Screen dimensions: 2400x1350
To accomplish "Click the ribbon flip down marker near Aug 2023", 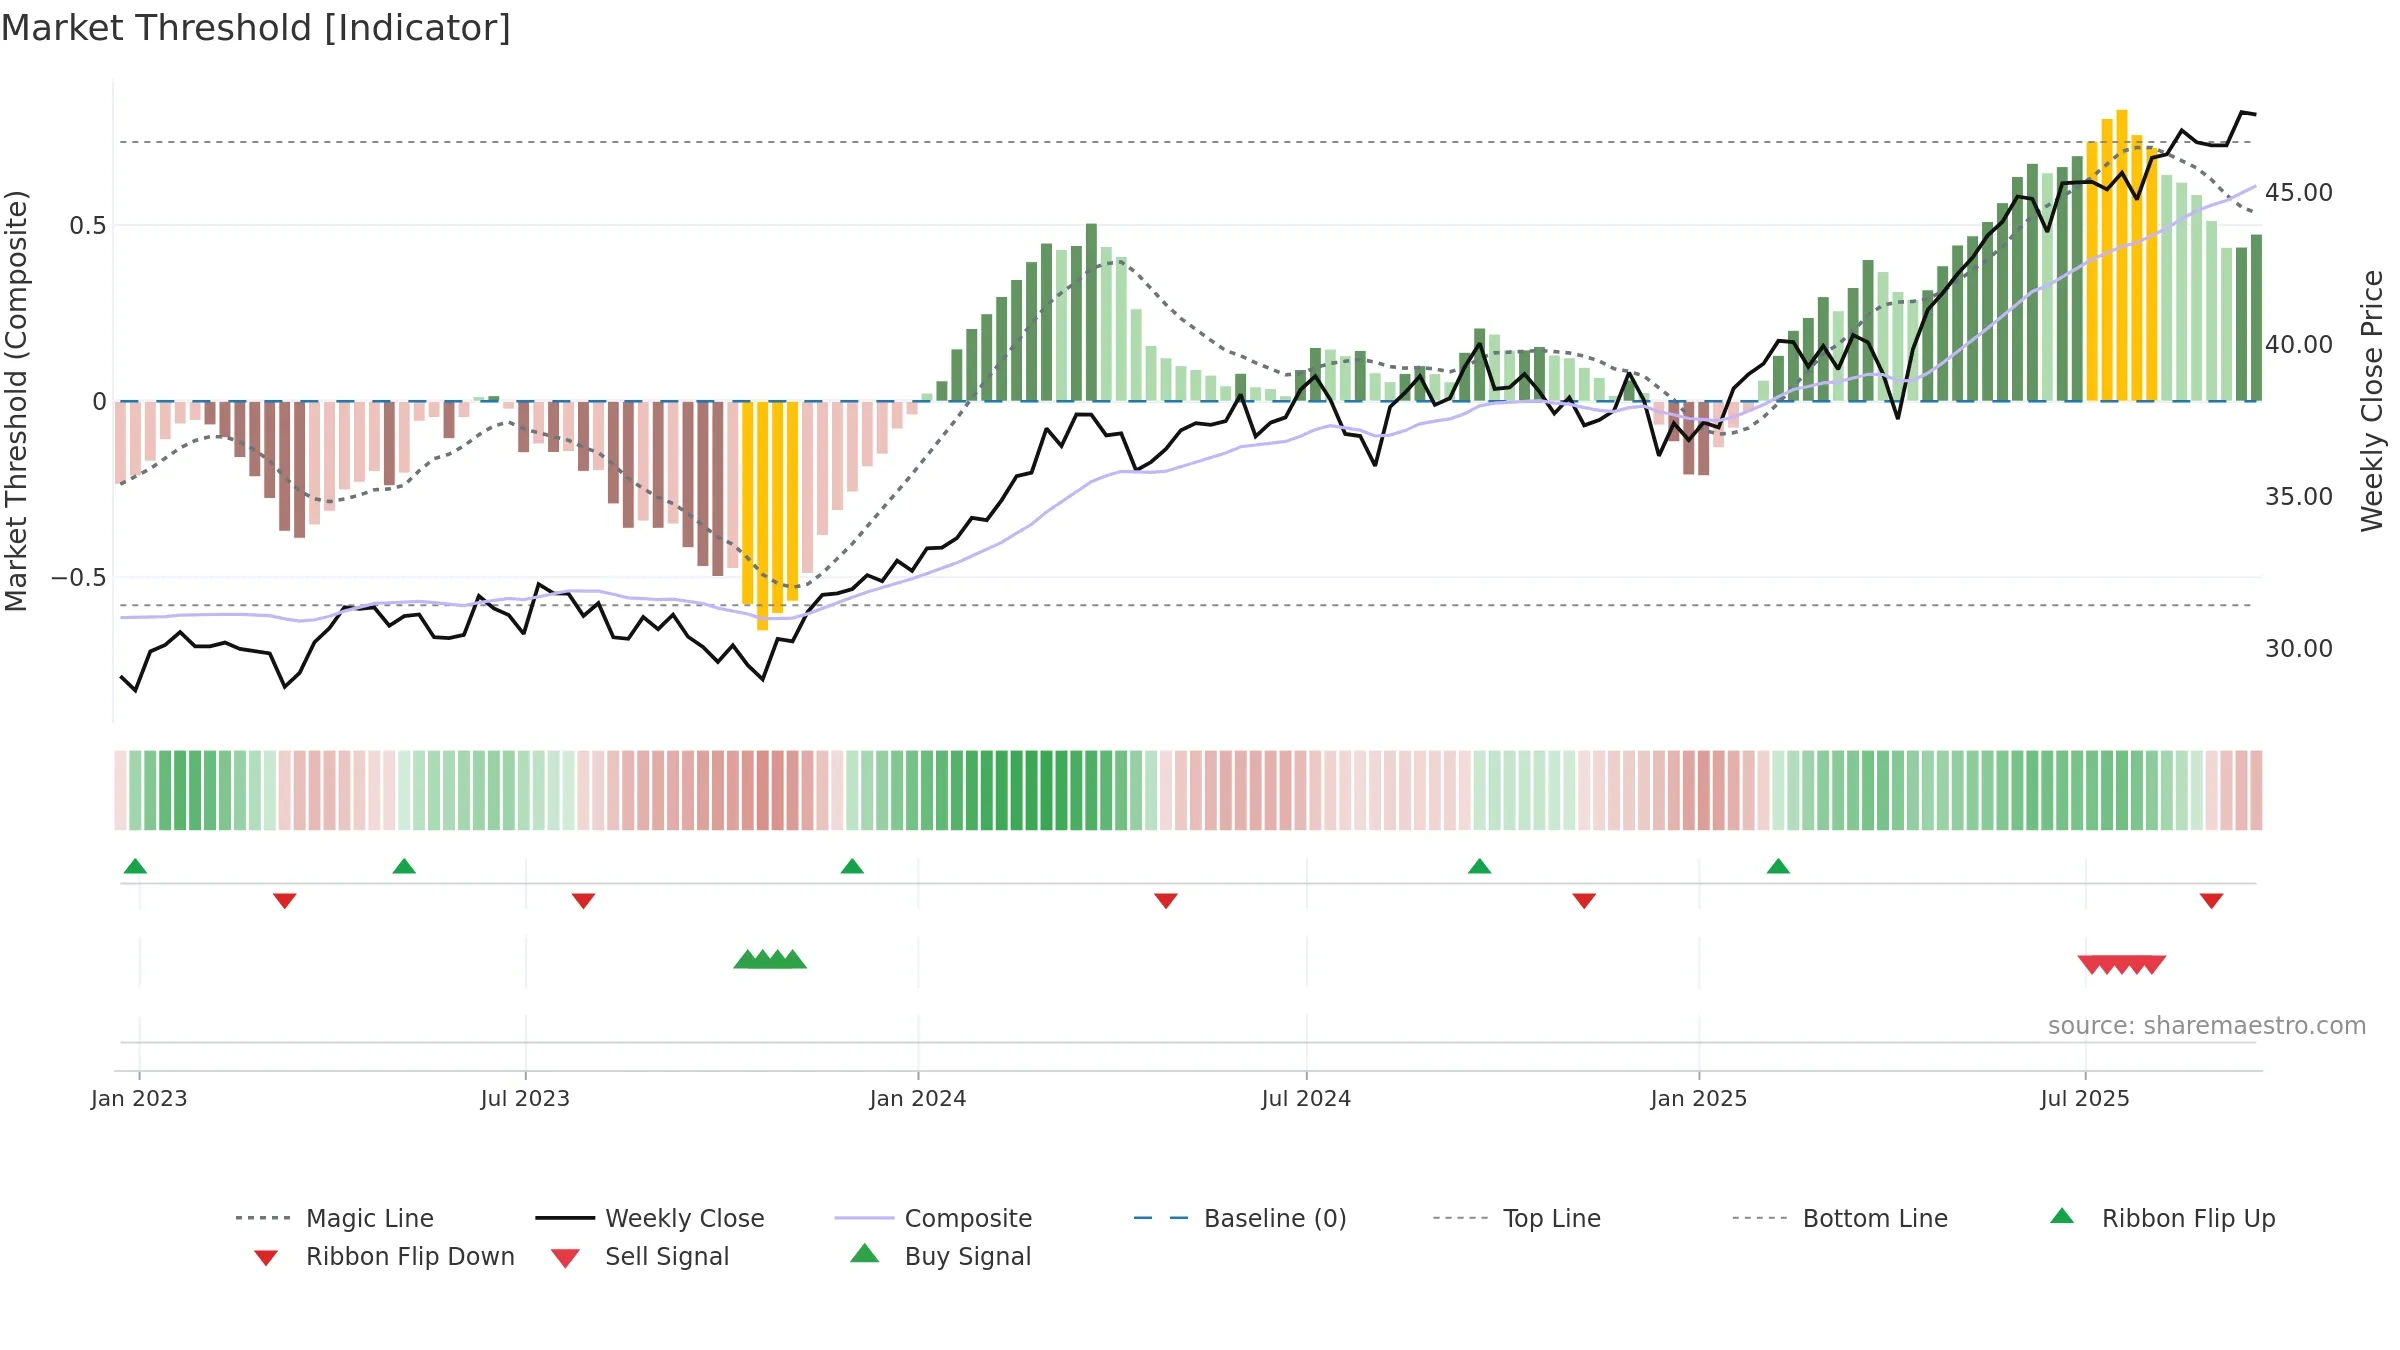I will point(584,901).
